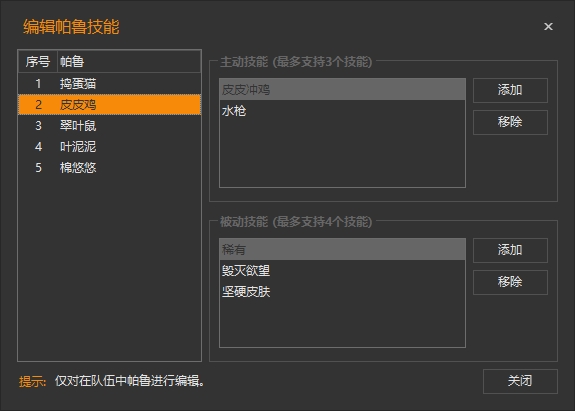The image size is (575, 411).
Task: Close the 编辑帕鲁技能 dialog with X
Action: pos(548,26)
